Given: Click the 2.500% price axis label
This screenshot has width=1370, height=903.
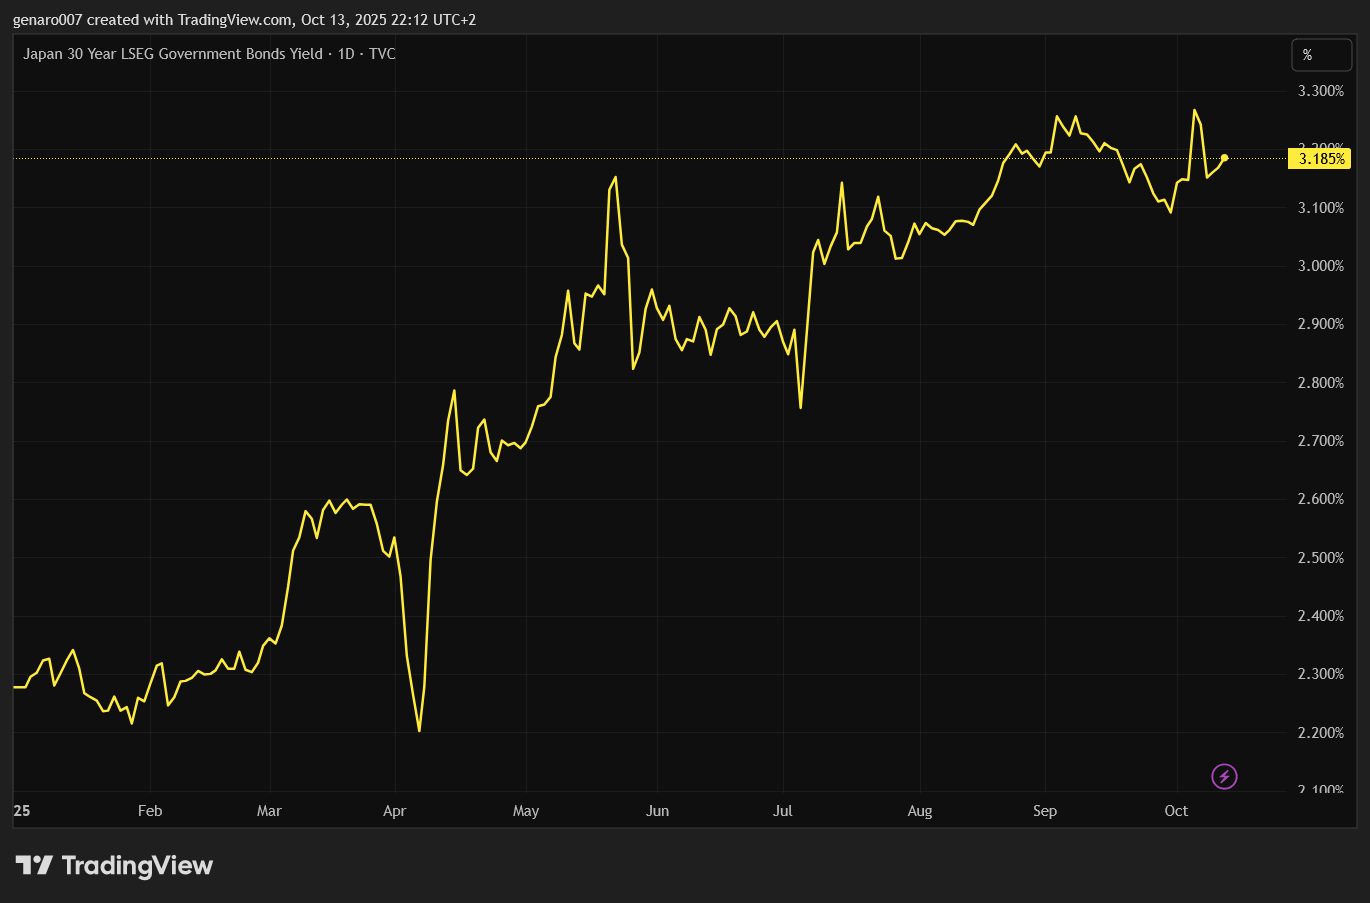Looking at the screenshot, I should 1320,558.
